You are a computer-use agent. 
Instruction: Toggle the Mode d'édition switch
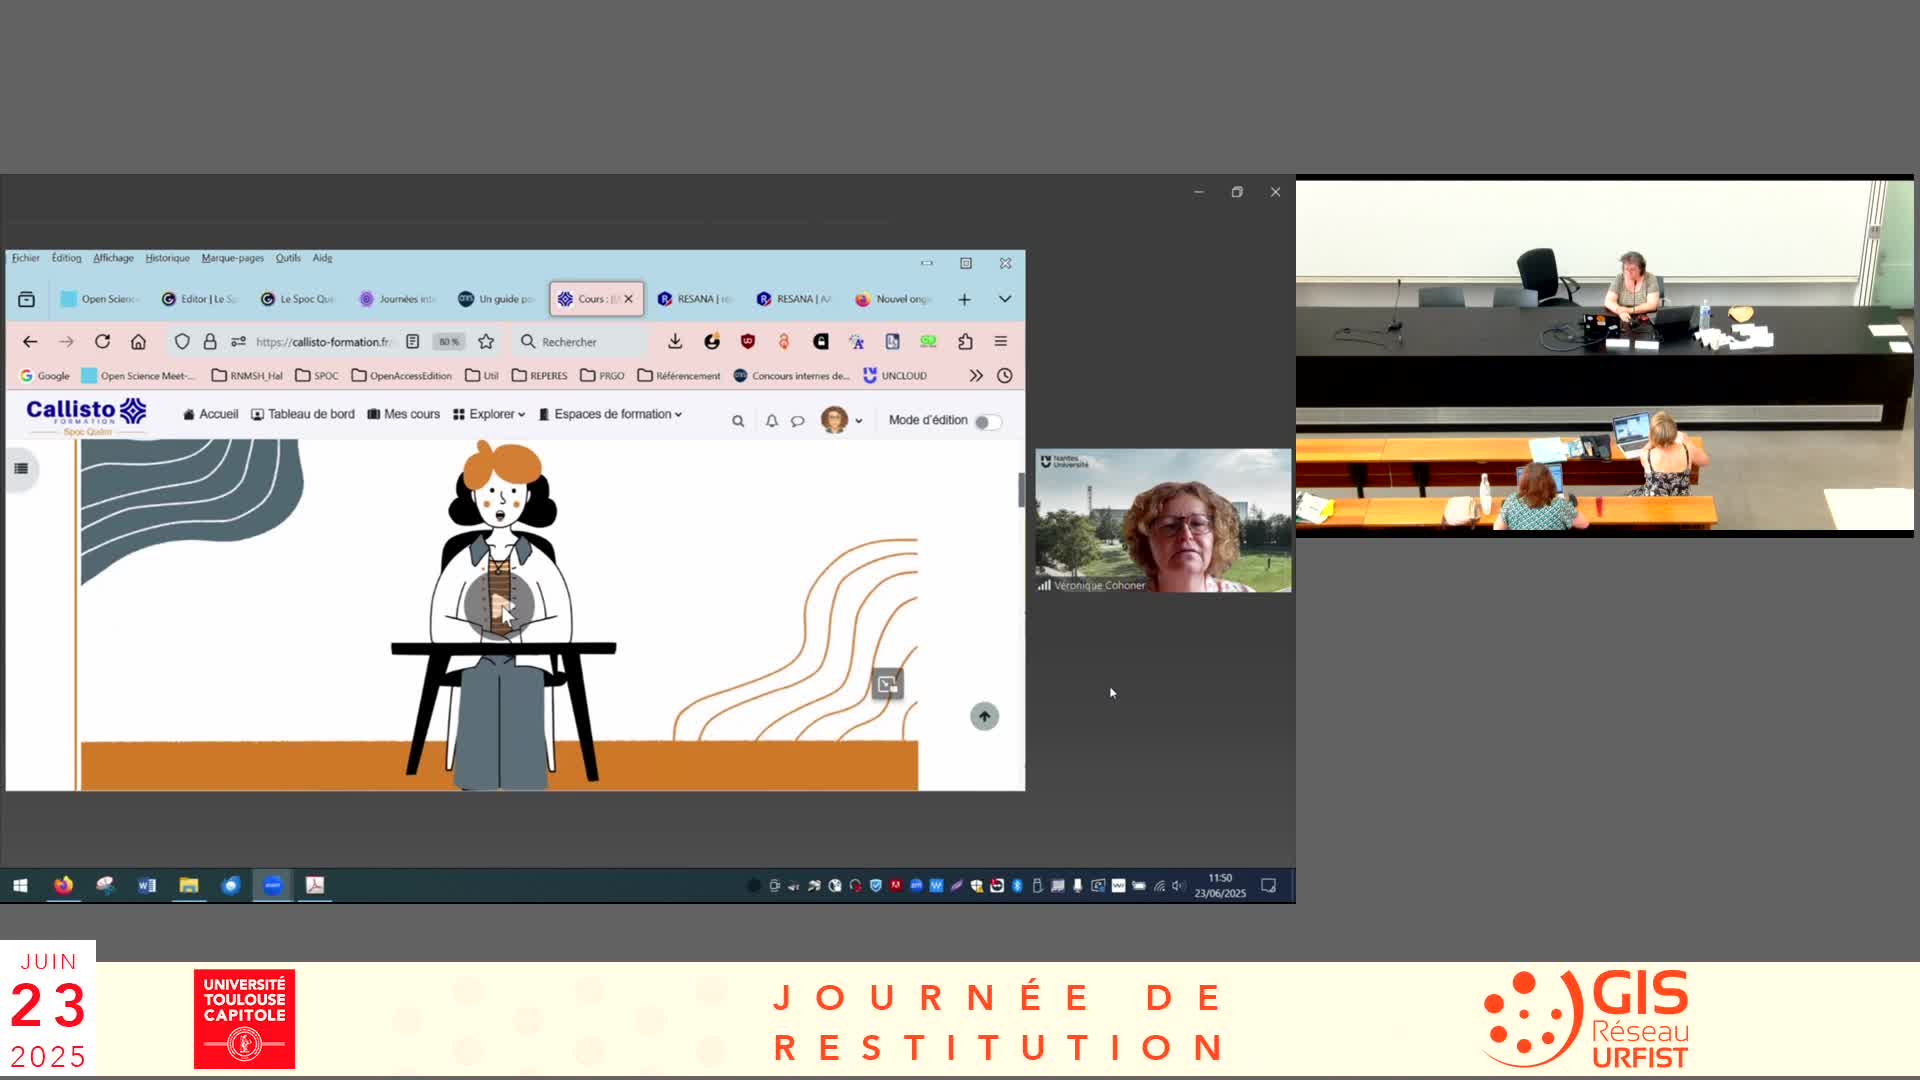[987, 422]
